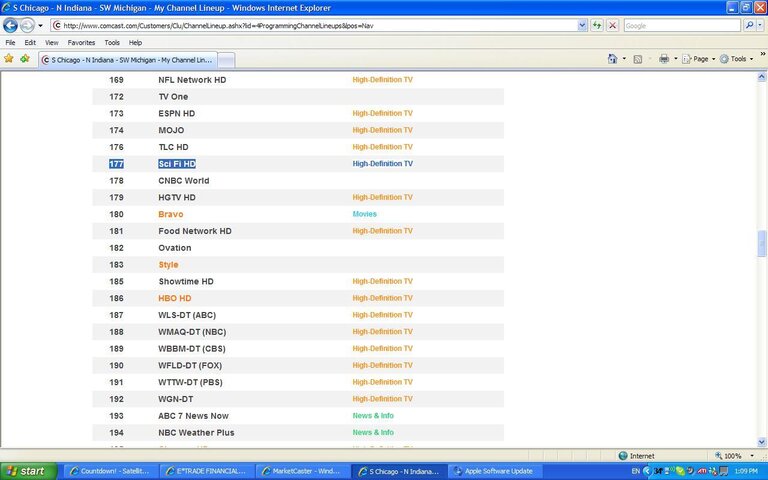768x480 pixels.
Task: Click the Ovation channel name
Action: tap(174, 248)
